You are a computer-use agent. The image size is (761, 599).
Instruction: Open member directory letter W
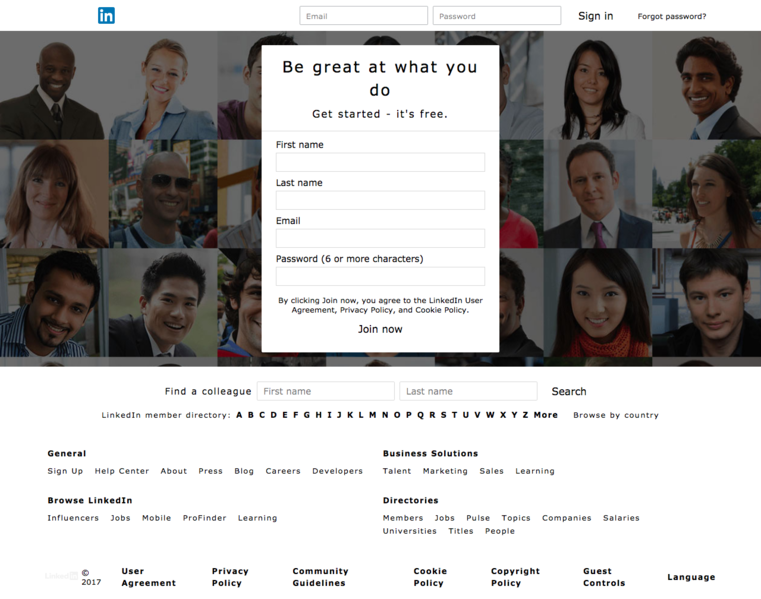[x=490, y=415]
